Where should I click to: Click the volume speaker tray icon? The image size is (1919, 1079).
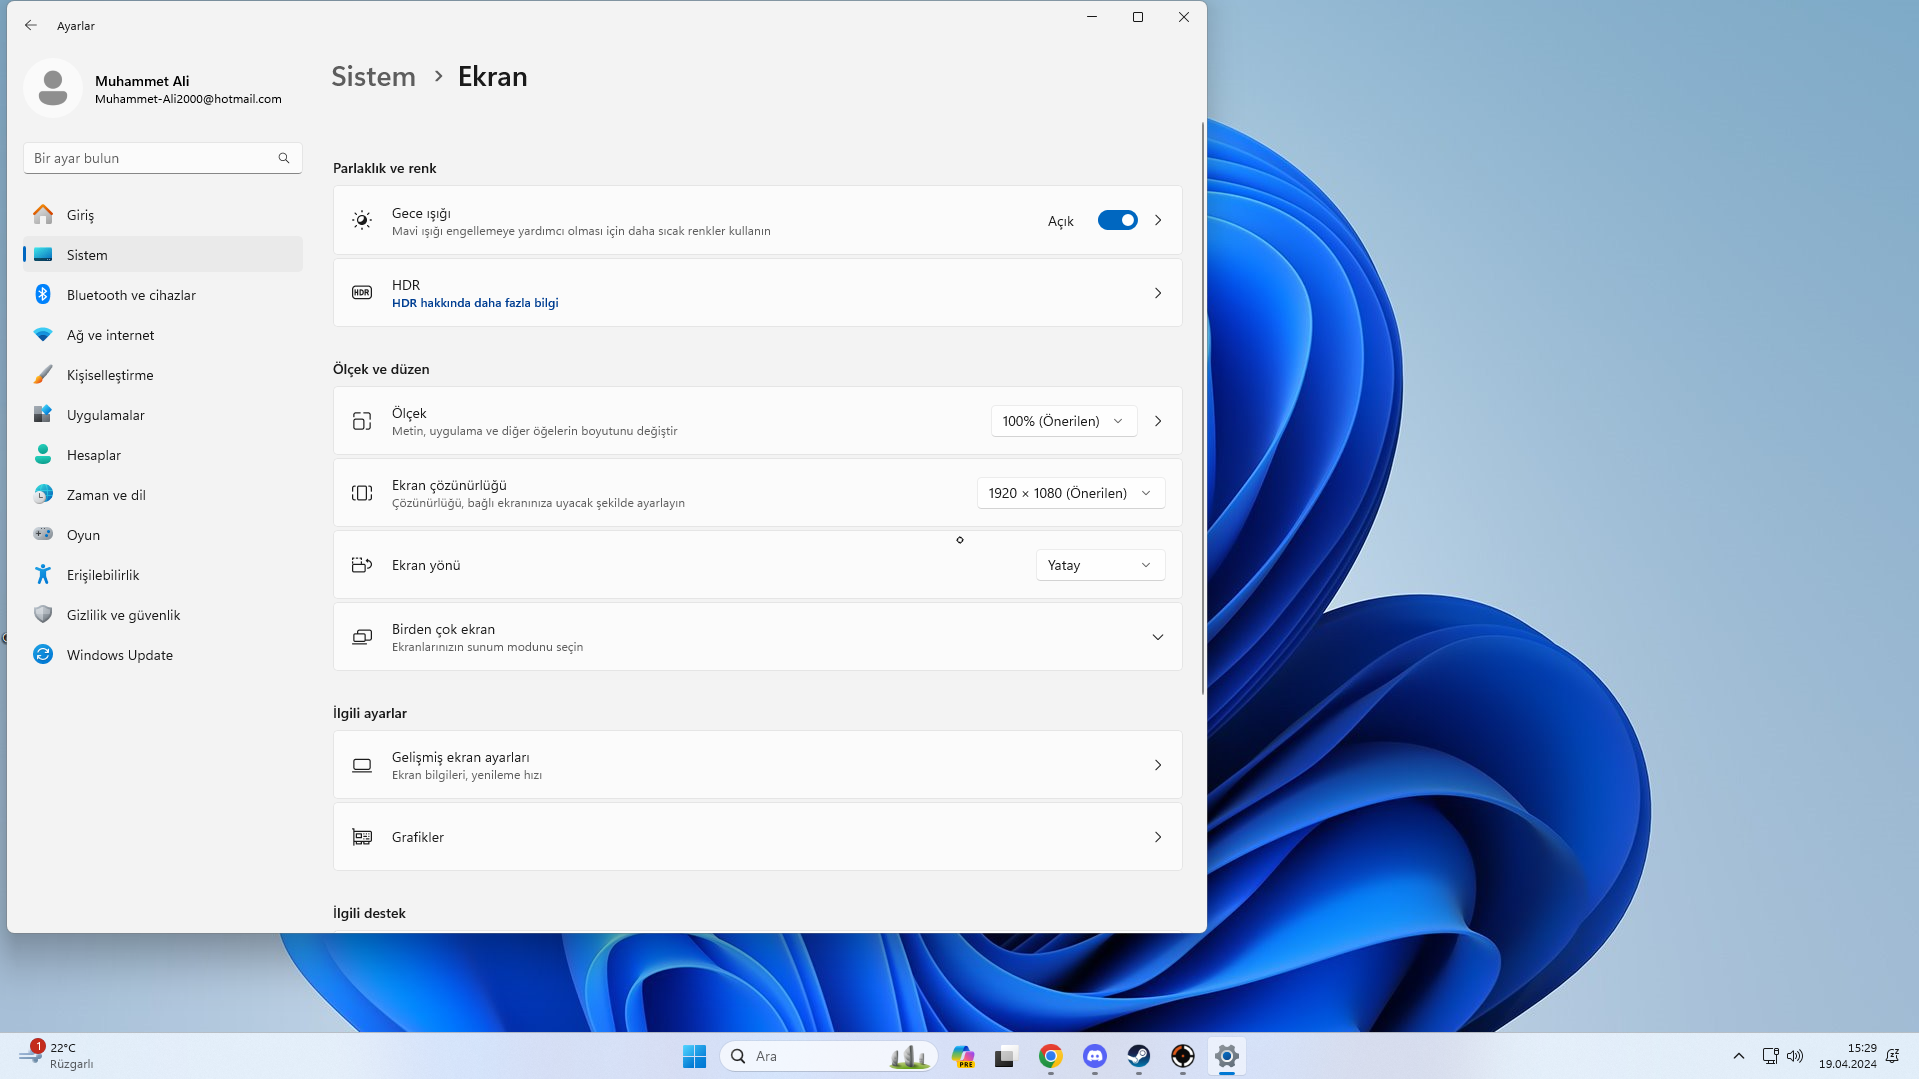pos(1795,1056)
